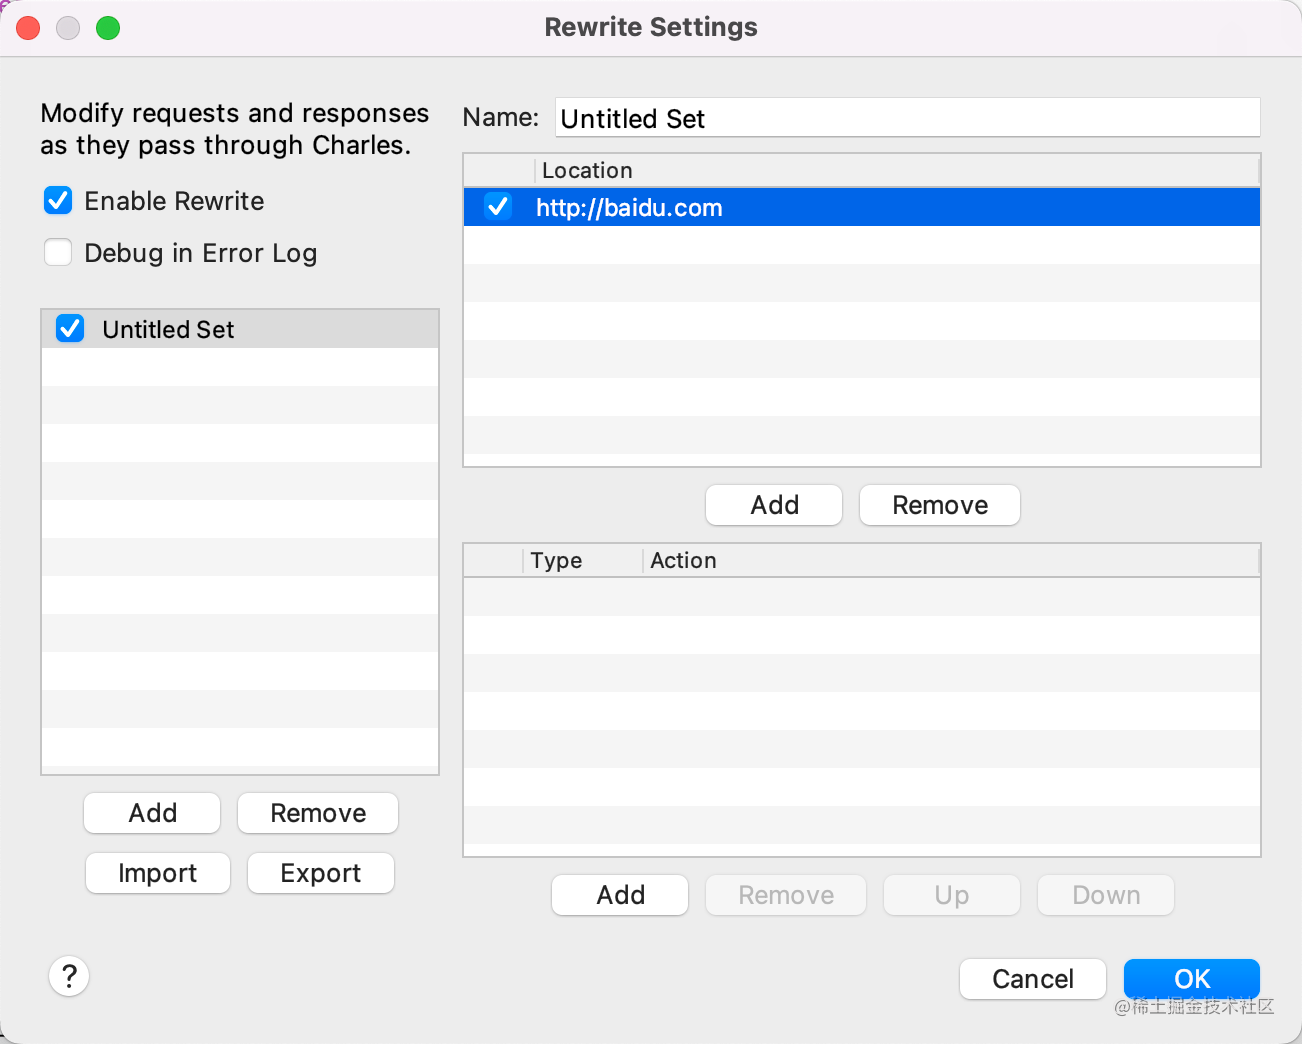Screen dimensions: 1302x1044
Task: Import rewrite sets from file
Action: (x=158, y=873)
